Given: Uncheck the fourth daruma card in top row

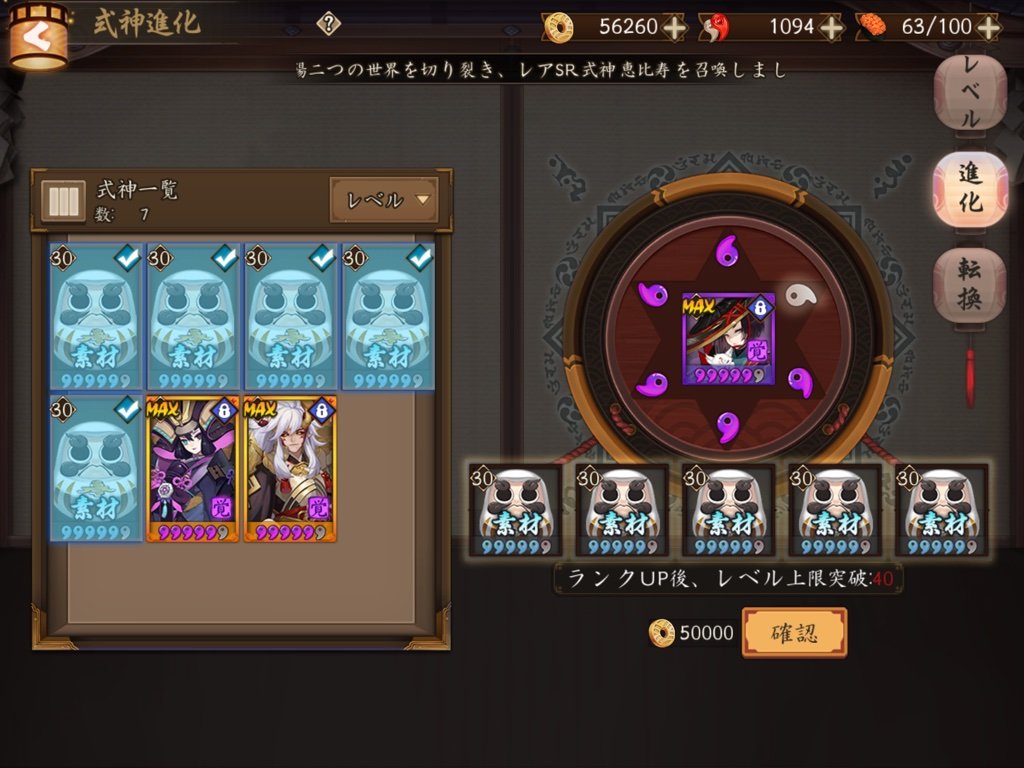Looking at the screenshot, I should click(389, 317).
